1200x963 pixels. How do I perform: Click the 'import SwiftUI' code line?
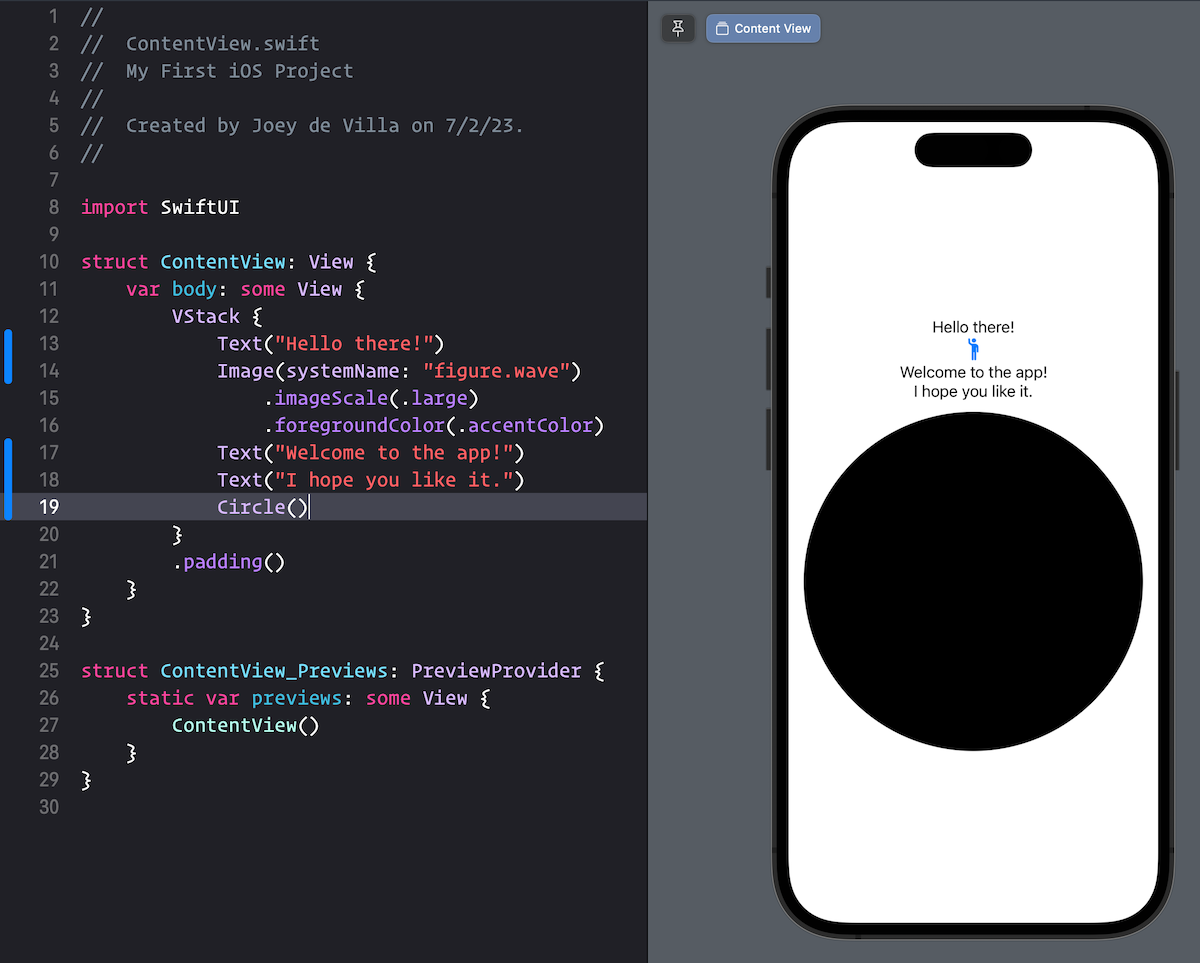click(x=160, y=207)
